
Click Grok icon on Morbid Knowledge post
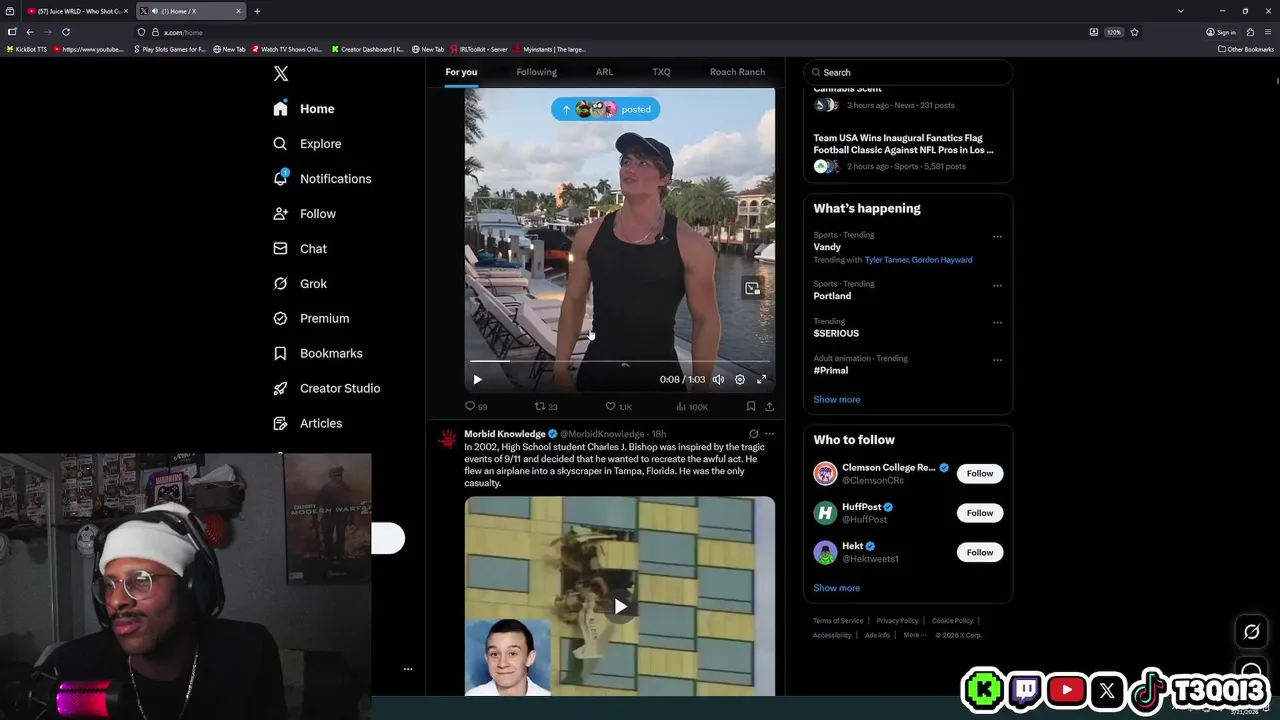click(x=754, y=434)
